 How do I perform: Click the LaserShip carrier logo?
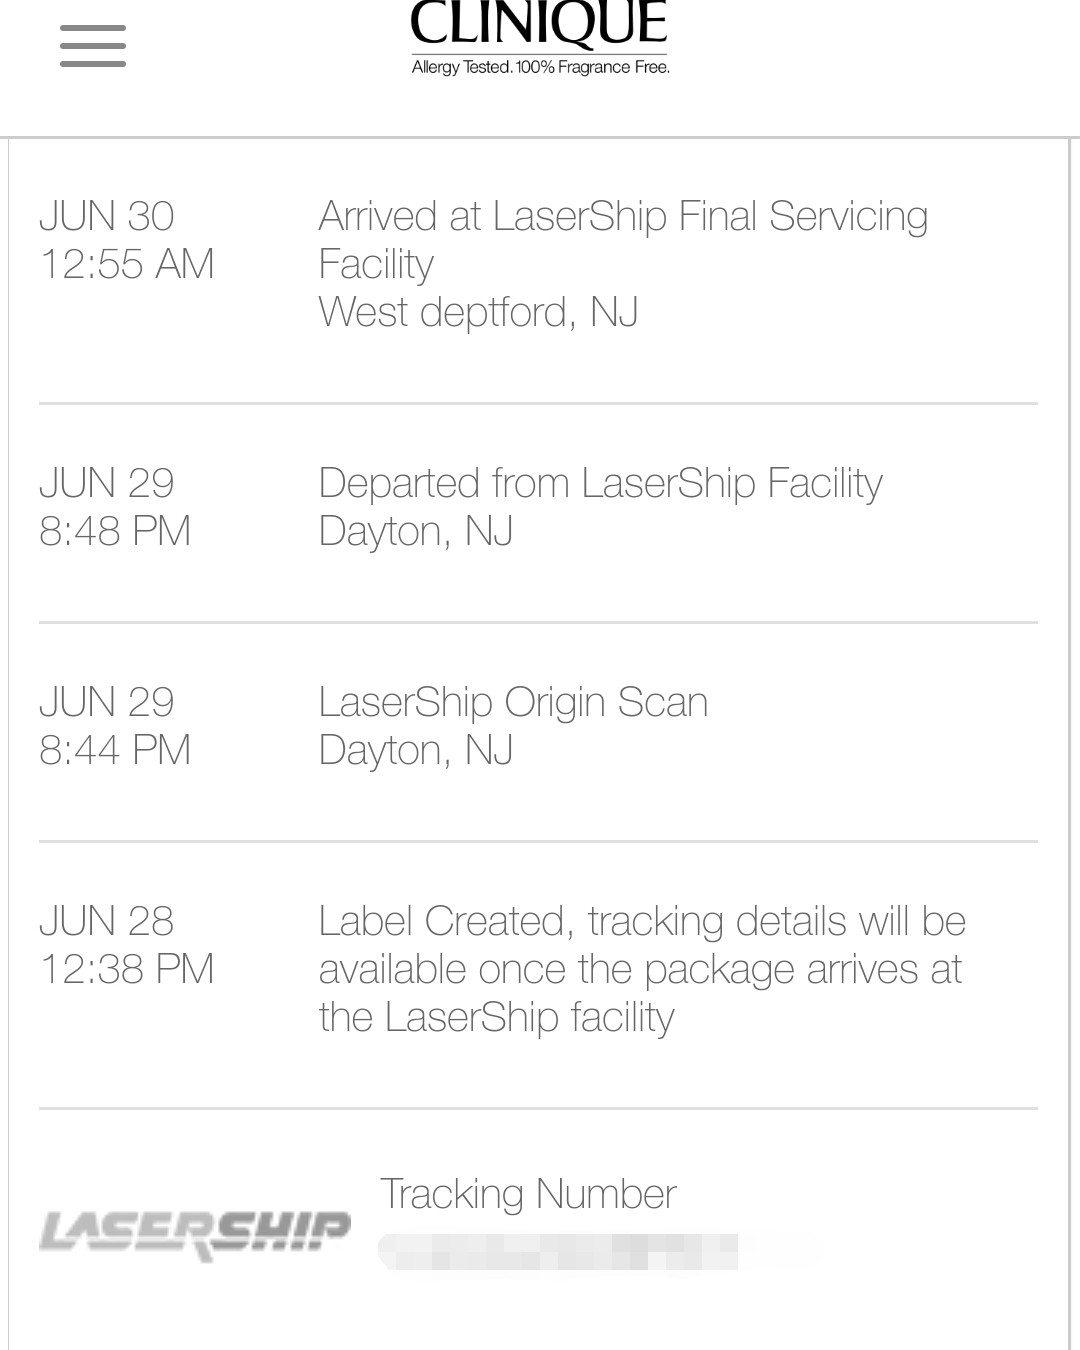pos(195,1233)
